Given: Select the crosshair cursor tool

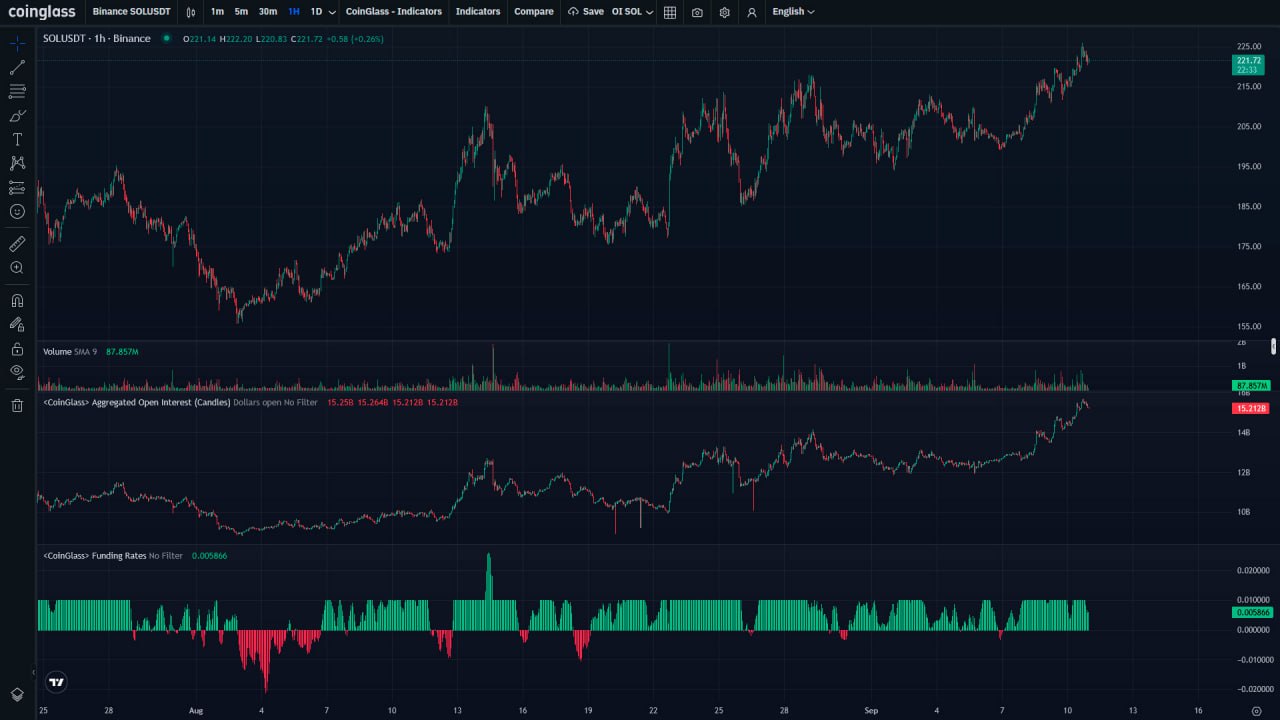Looking at the screenshot, I should [17, 44].
